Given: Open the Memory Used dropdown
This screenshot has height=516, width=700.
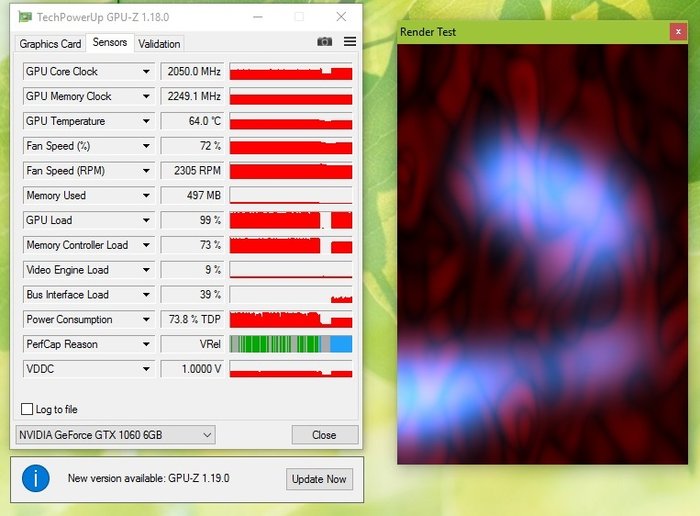Looking at the screenshot, I should tap(146, 196).
